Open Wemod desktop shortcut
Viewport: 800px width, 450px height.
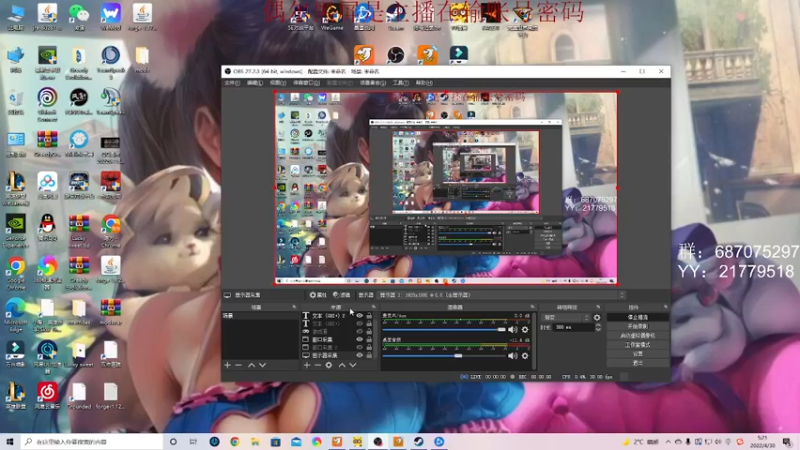click(111, 17)
